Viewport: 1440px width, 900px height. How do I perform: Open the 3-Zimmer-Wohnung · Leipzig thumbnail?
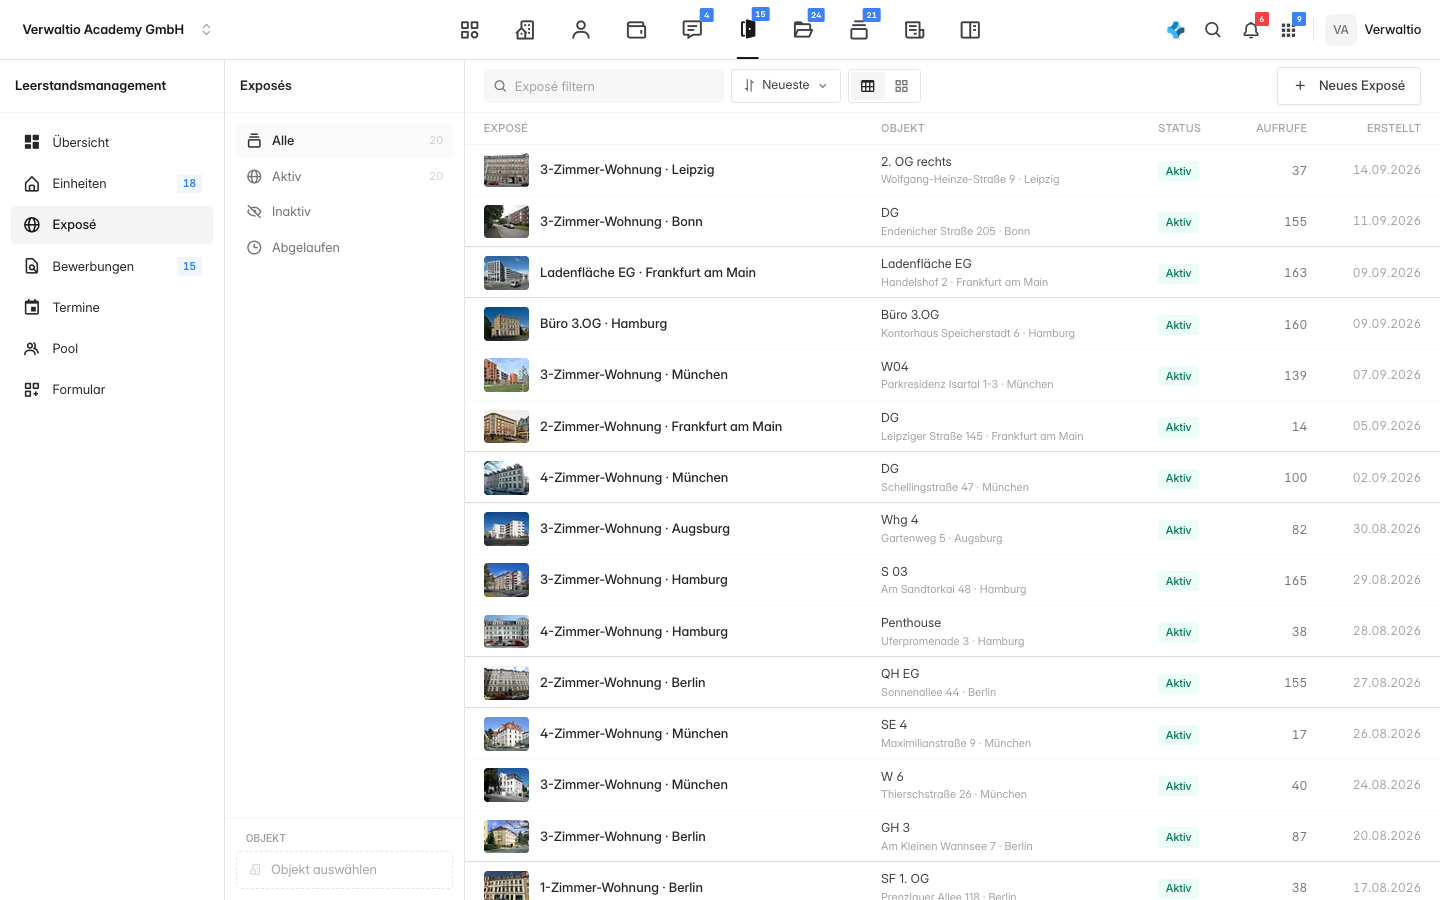point(506,170)
